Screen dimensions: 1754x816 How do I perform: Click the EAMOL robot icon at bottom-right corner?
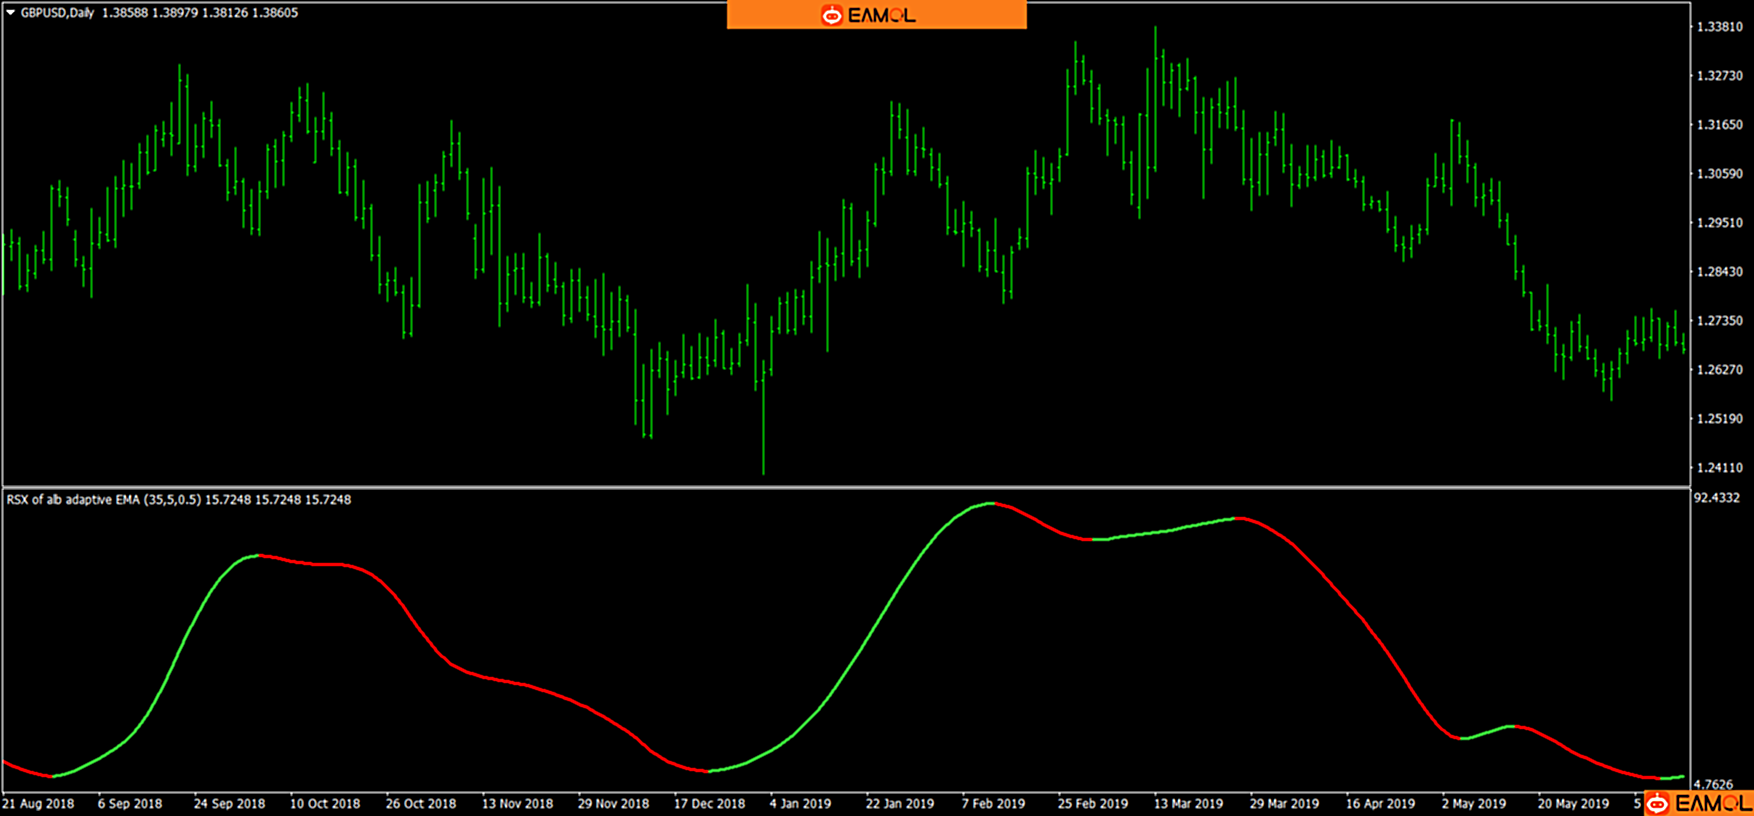point(1658,804)
